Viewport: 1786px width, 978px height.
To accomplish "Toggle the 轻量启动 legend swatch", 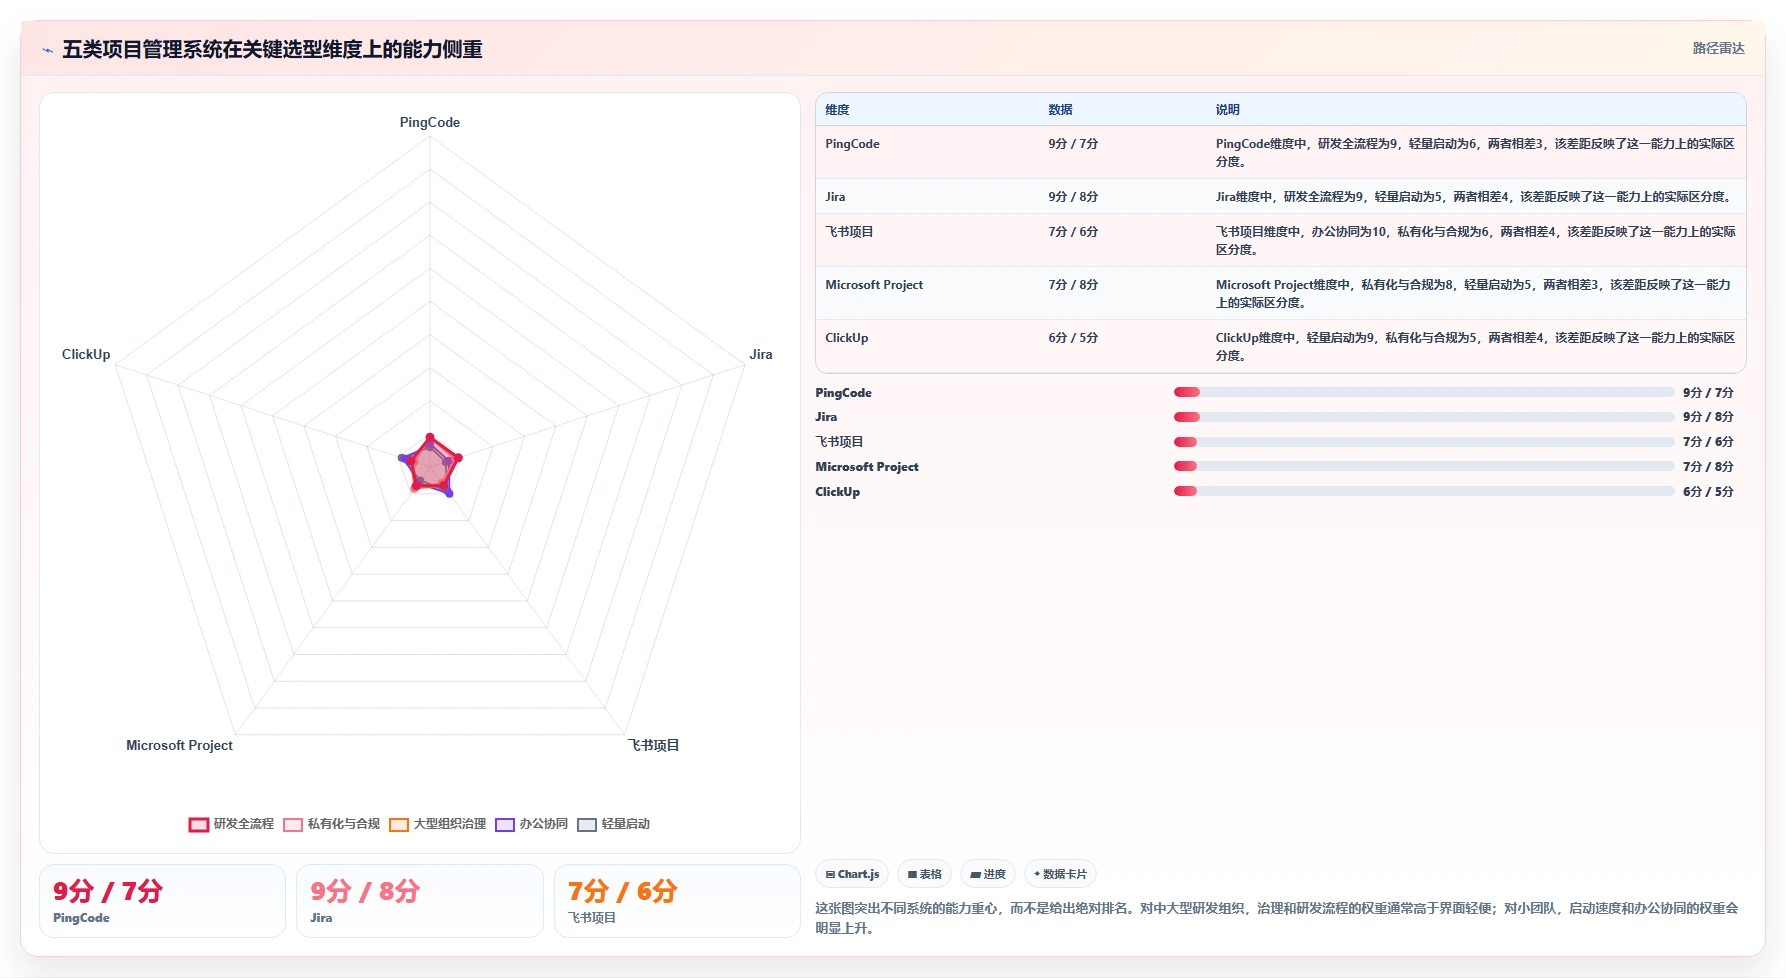I will click(x=587, y=824).
